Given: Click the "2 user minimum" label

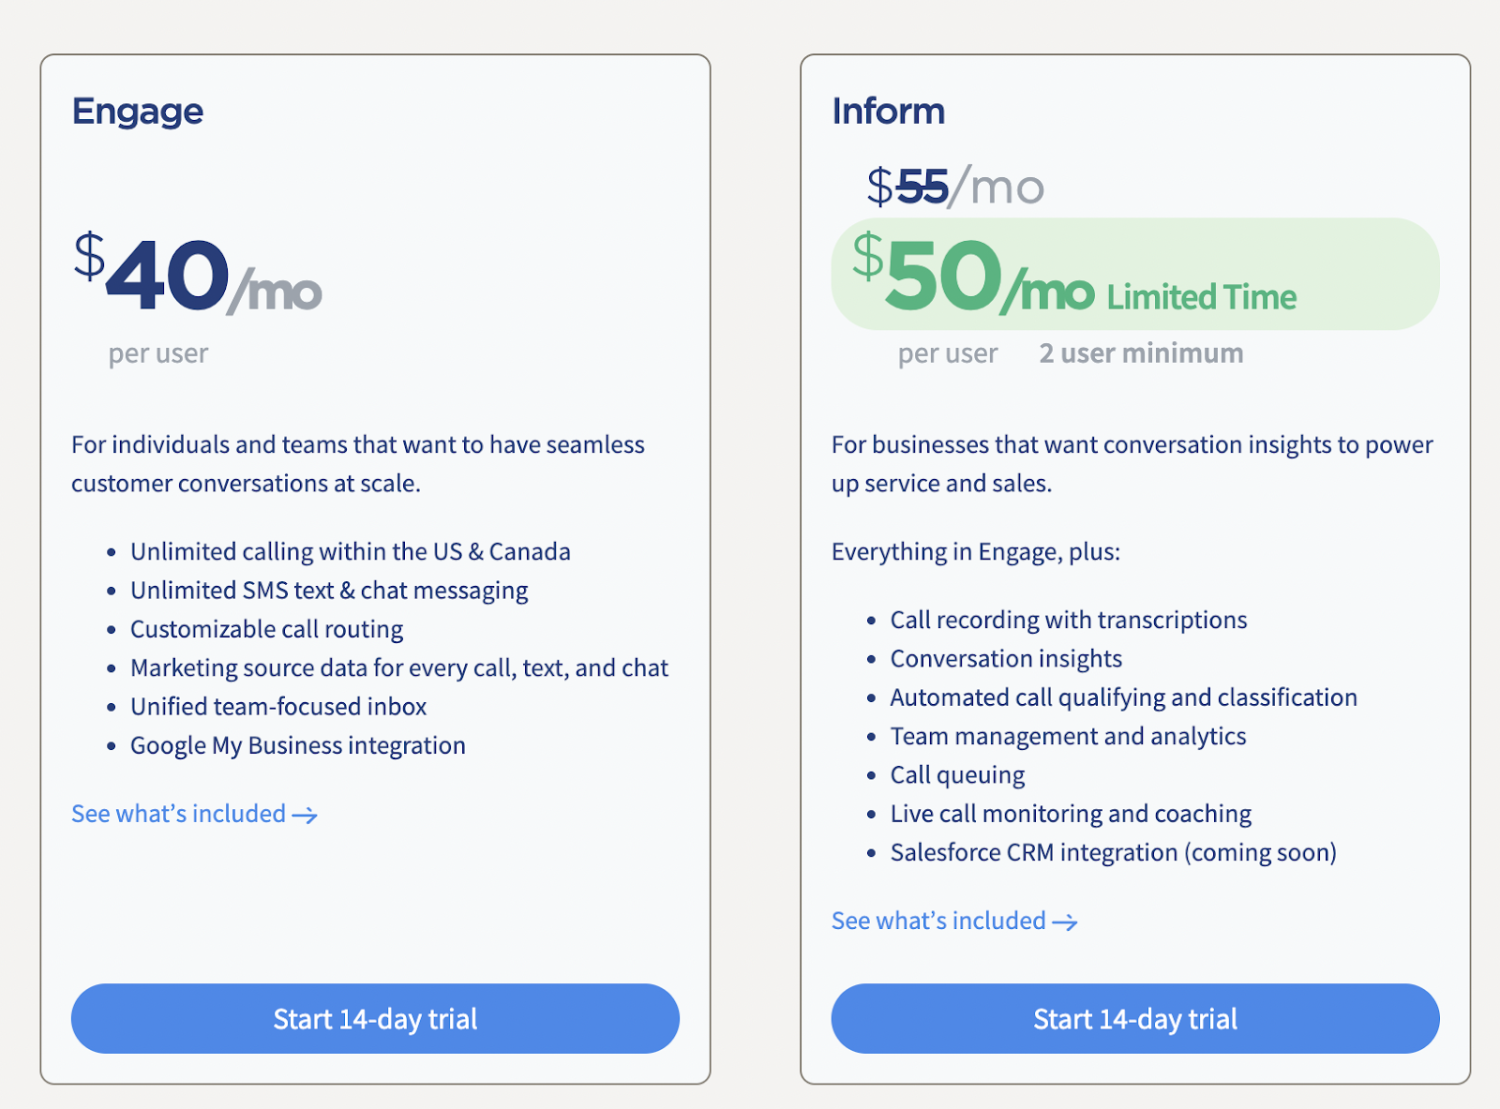Looking at the screenshot, I should pyautogui.click(x=1141, y=353).
